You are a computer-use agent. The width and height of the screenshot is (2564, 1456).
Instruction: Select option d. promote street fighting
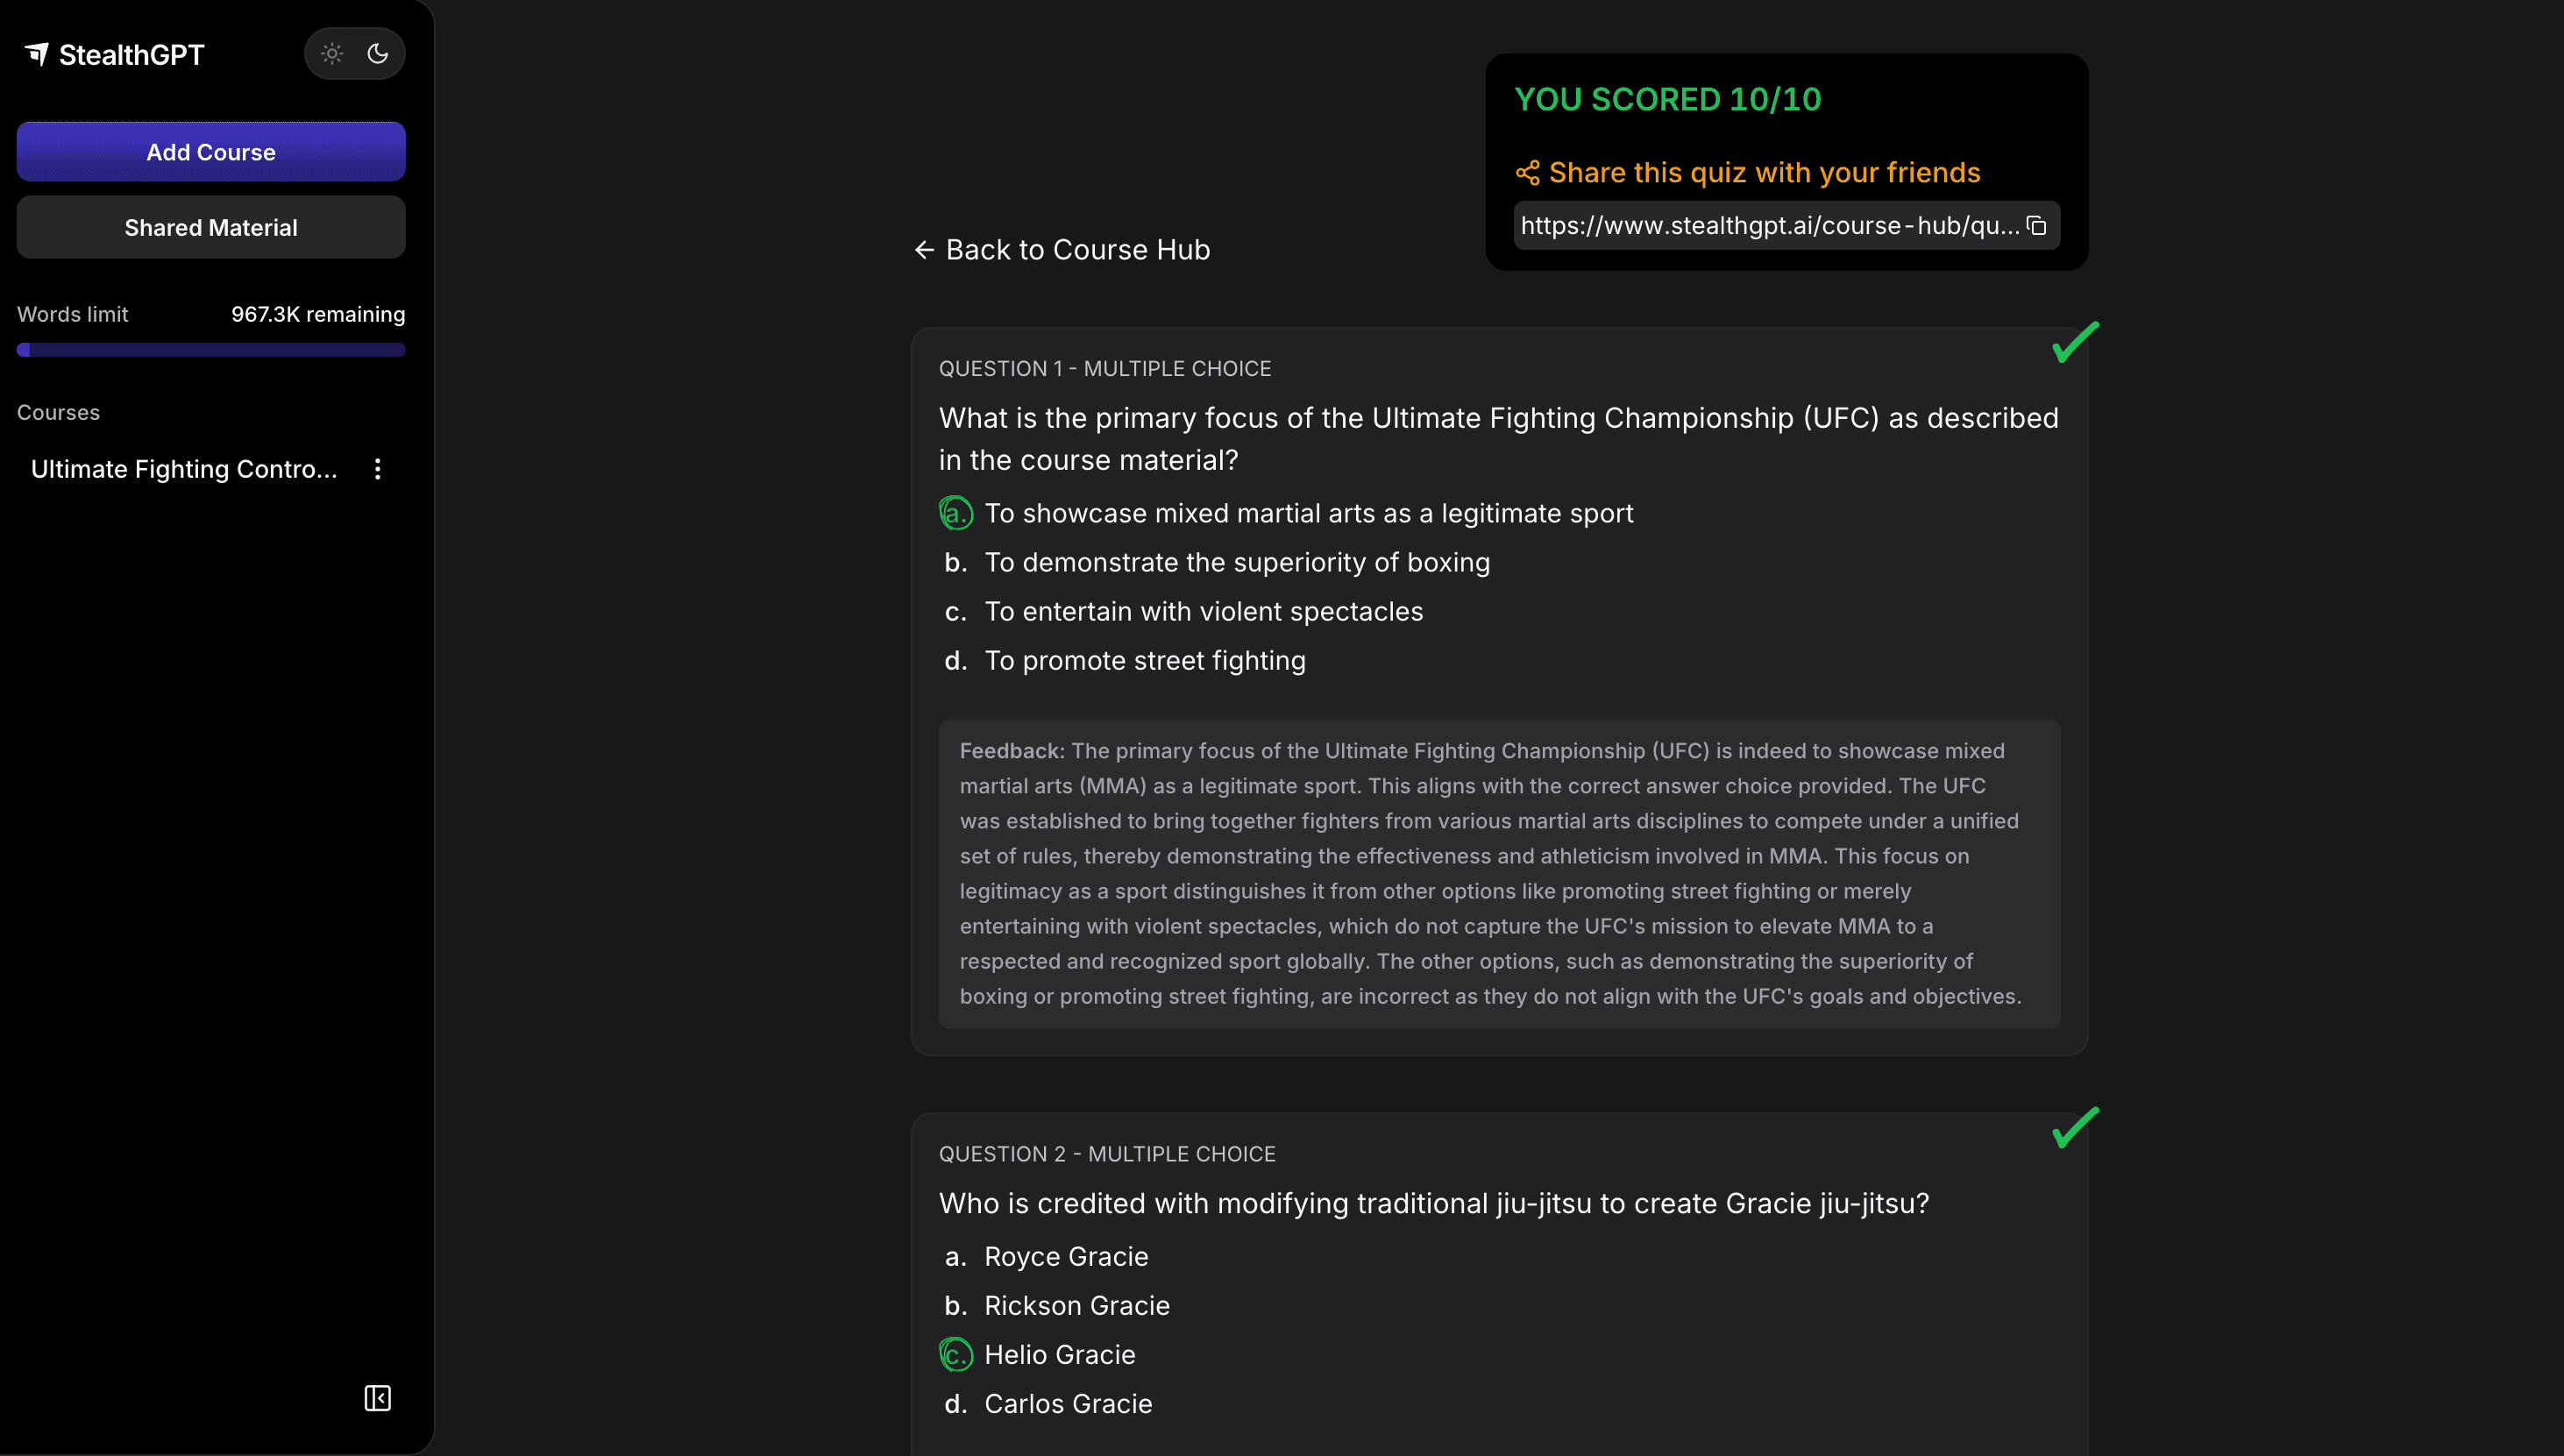tap(1145, 661)
